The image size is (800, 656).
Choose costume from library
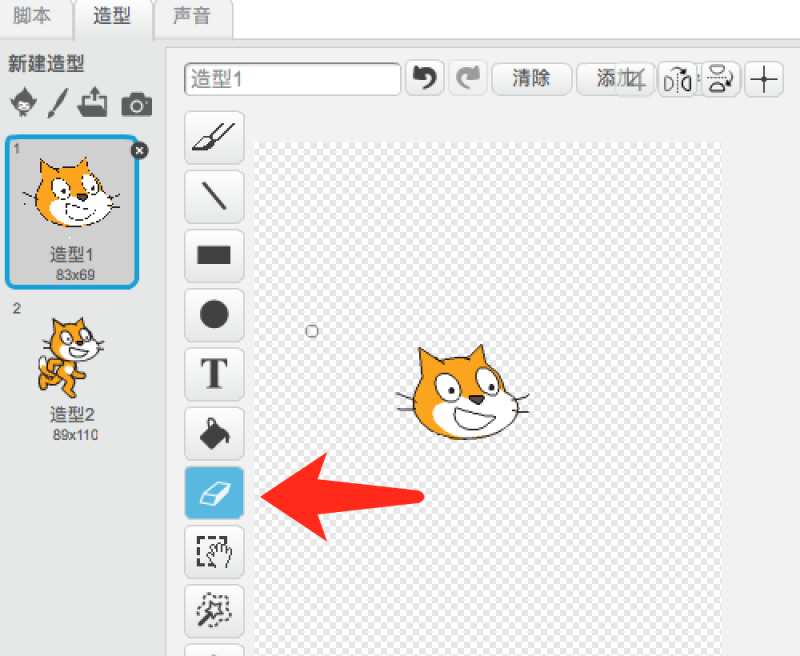23,102
